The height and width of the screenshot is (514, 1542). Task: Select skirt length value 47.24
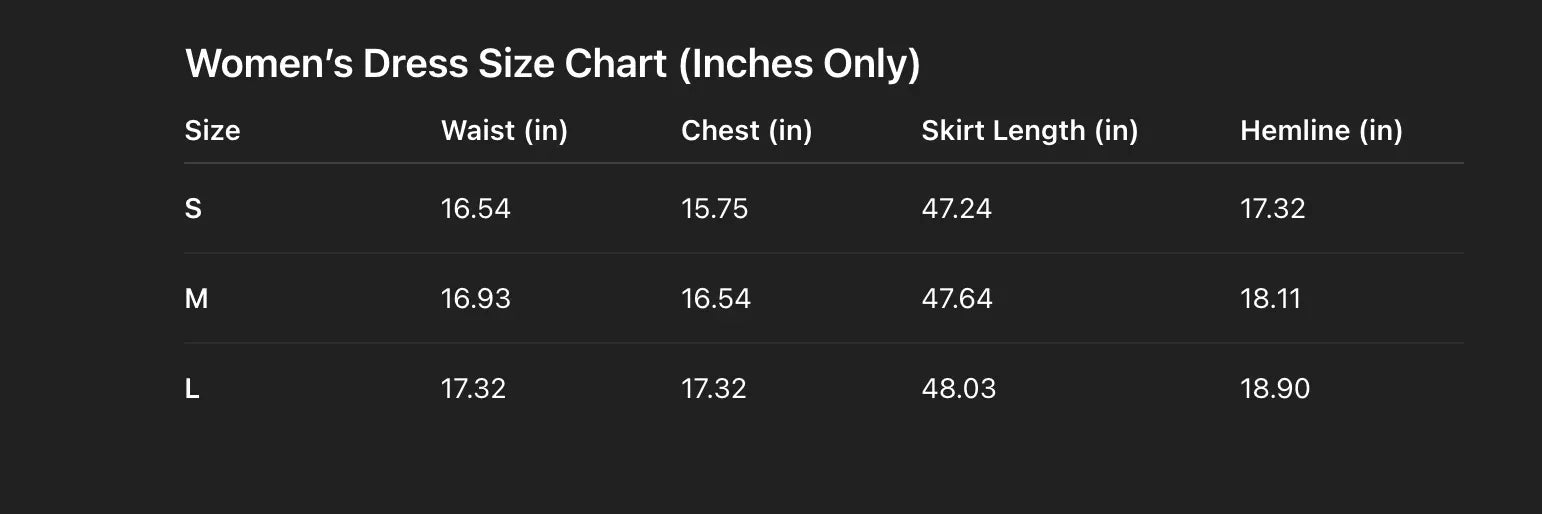[956, 209]
